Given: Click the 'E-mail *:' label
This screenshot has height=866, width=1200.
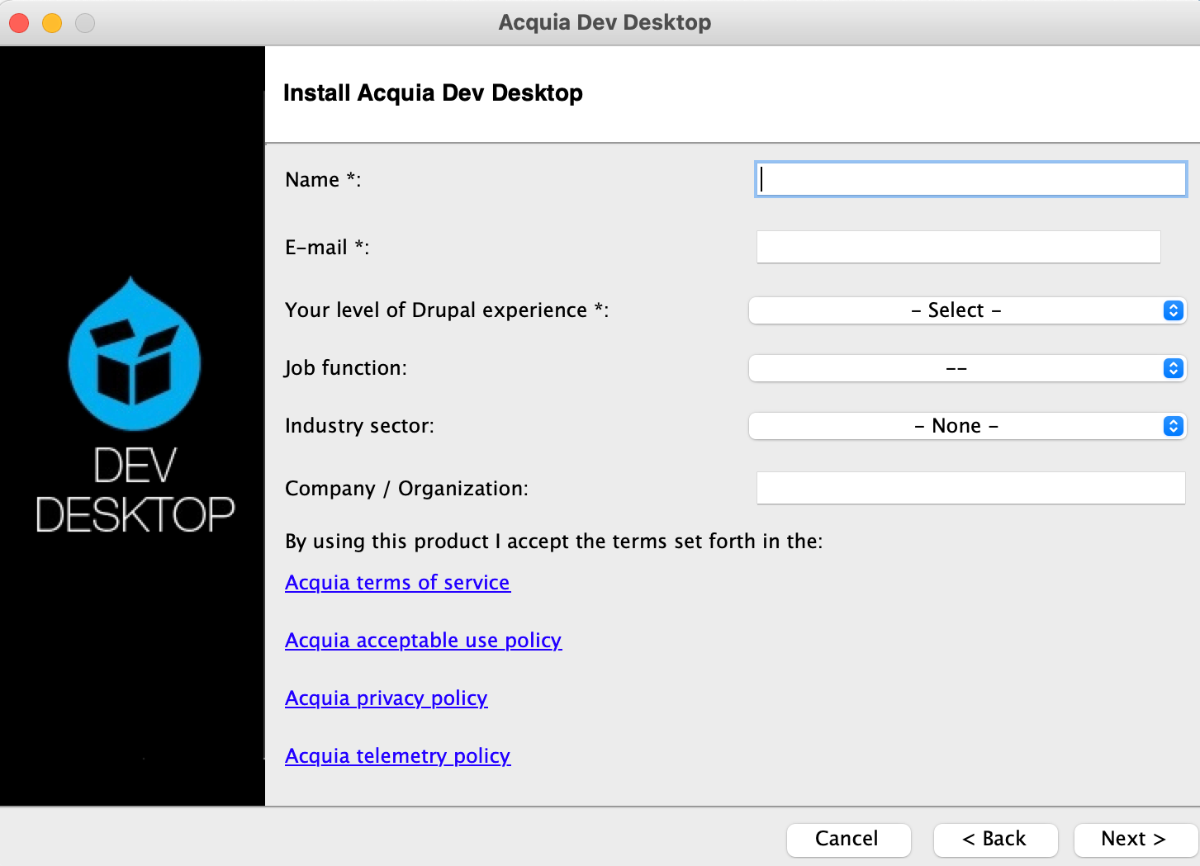Looking at the screenshot, I should [x=327, y=247].
